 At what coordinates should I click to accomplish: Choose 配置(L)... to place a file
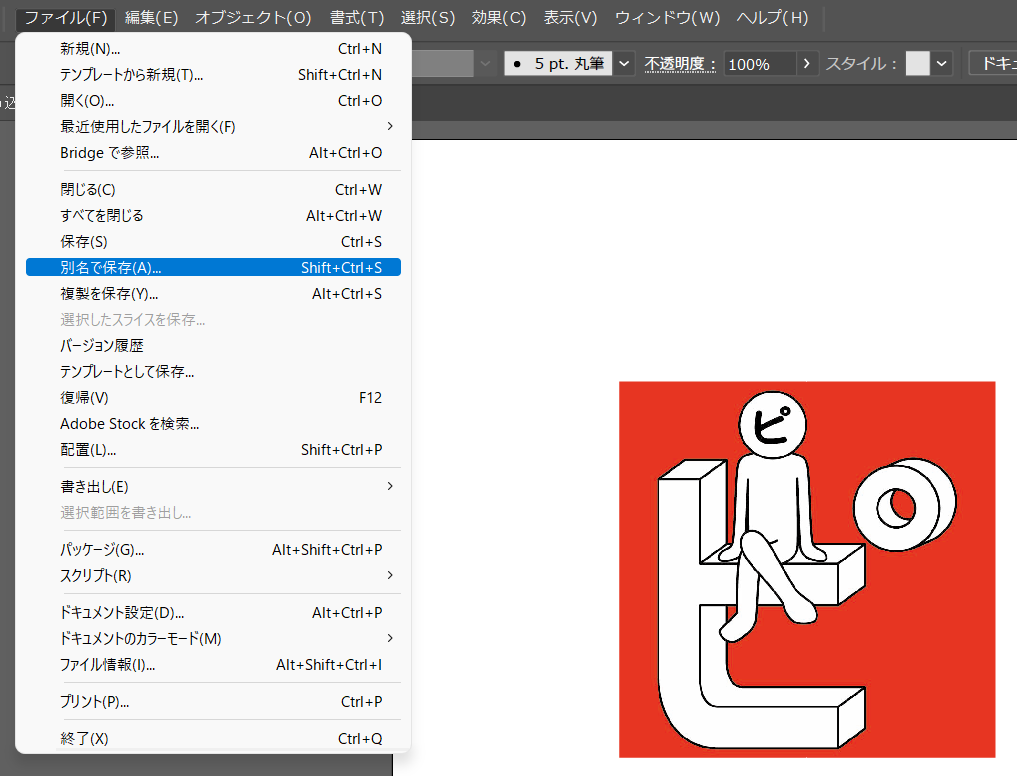(213, 450)
